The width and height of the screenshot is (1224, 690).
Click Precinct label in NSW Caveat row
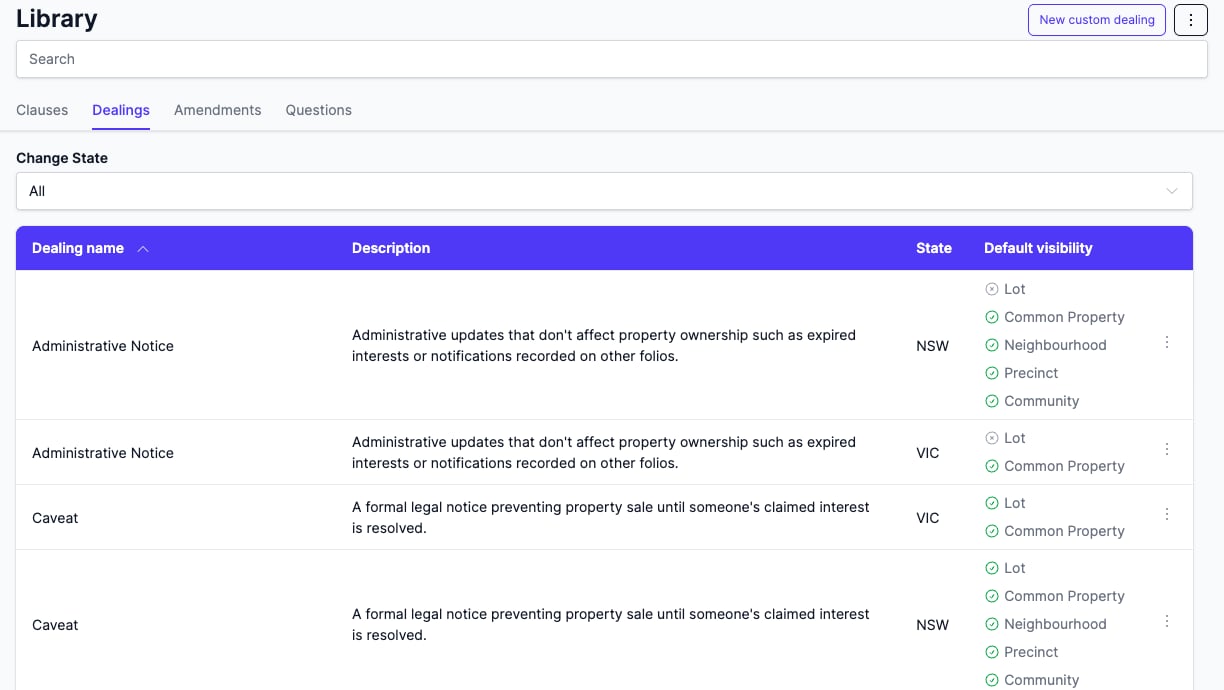1031,652
